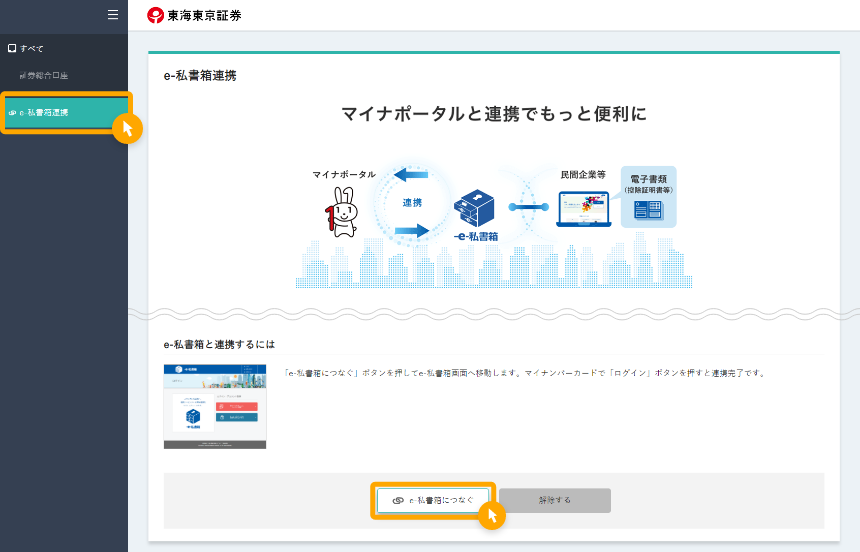Click the マイナポータルと連携でもっと便利に headline
This screenshot has width=860, height=552.
pos(494,114)
